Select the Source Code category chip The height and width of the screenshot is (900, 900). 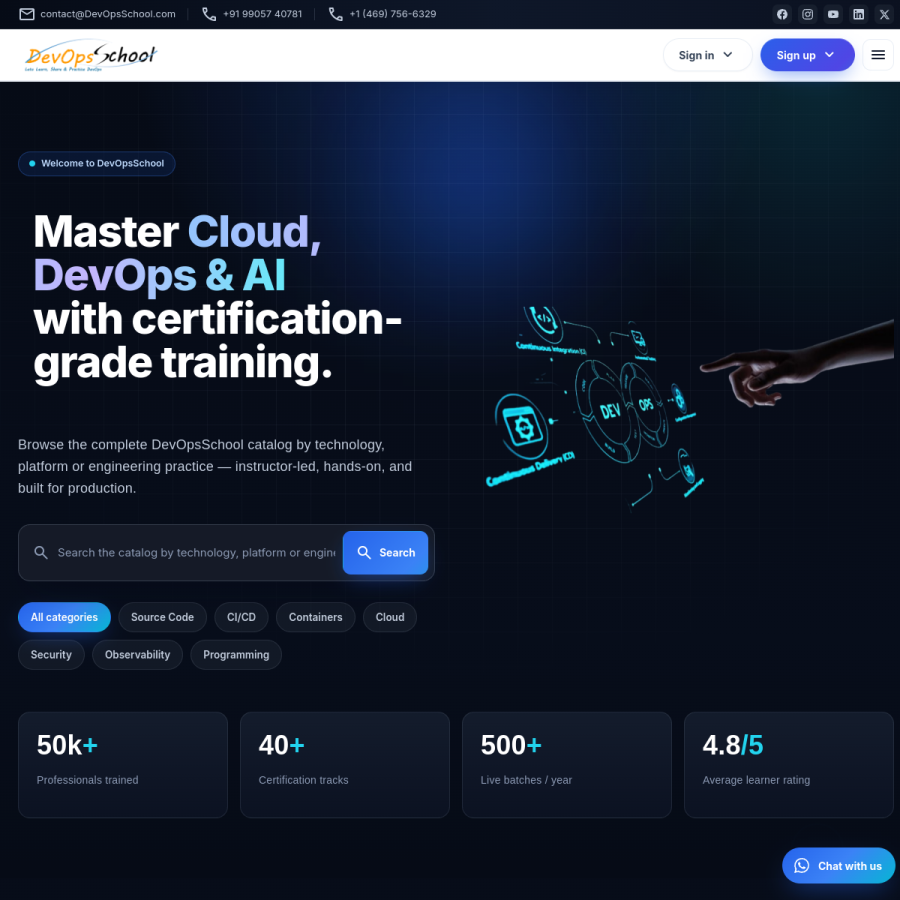point(162,617)
